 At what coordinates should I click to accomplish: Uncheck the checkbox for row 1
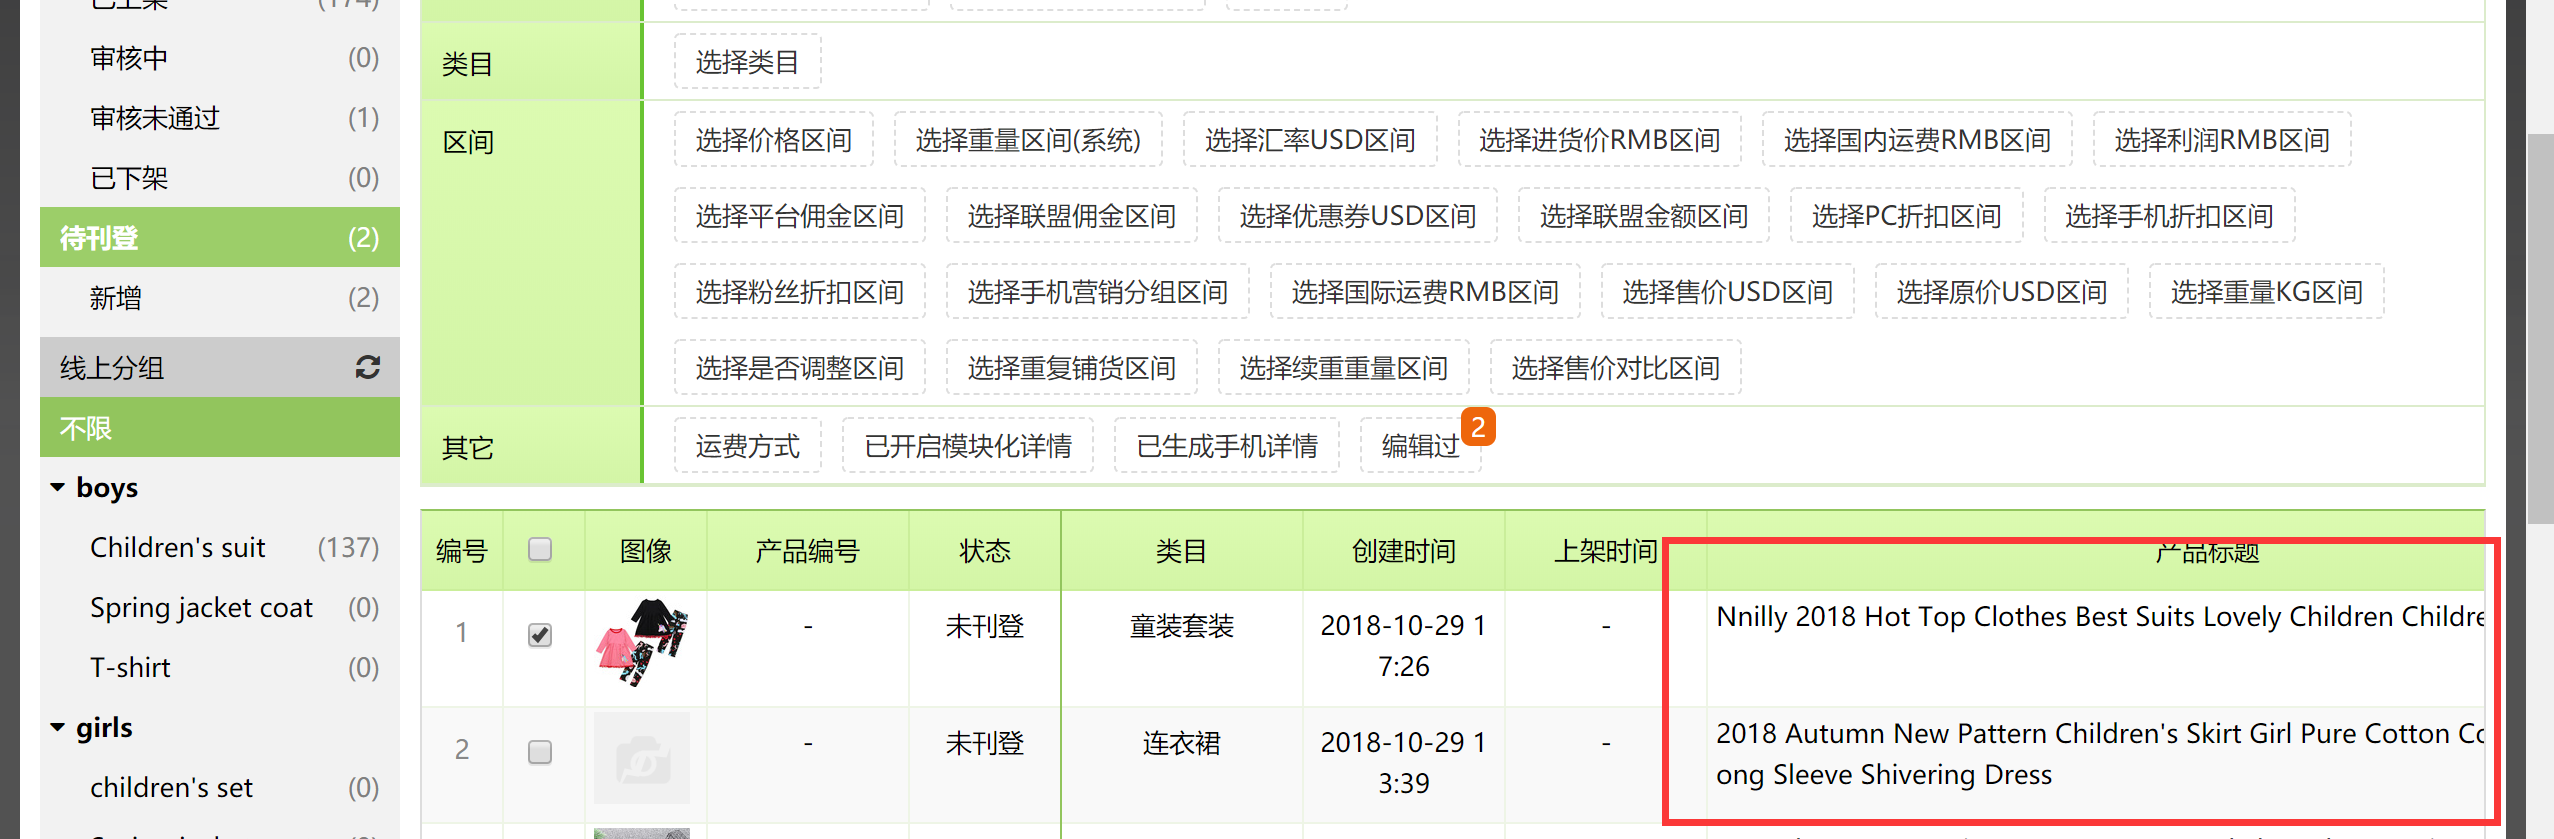(540, 634)
